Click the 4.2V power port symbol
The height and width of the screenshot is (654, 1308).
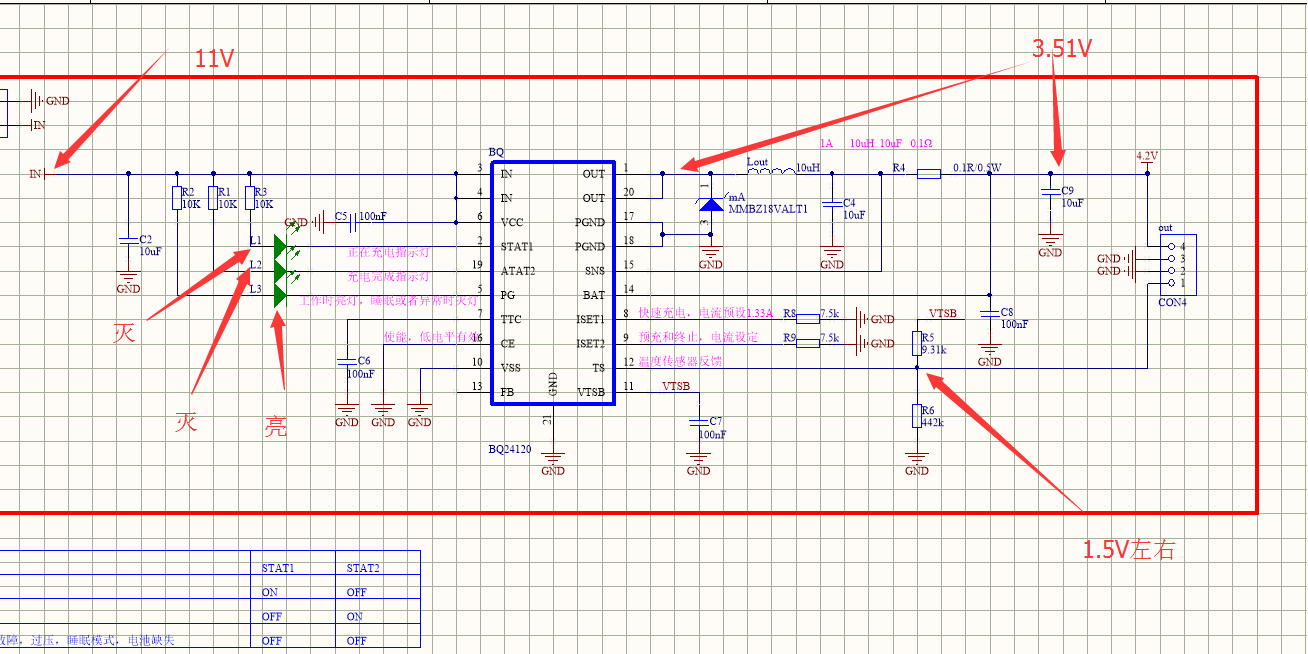click(x=1147, y=157)
